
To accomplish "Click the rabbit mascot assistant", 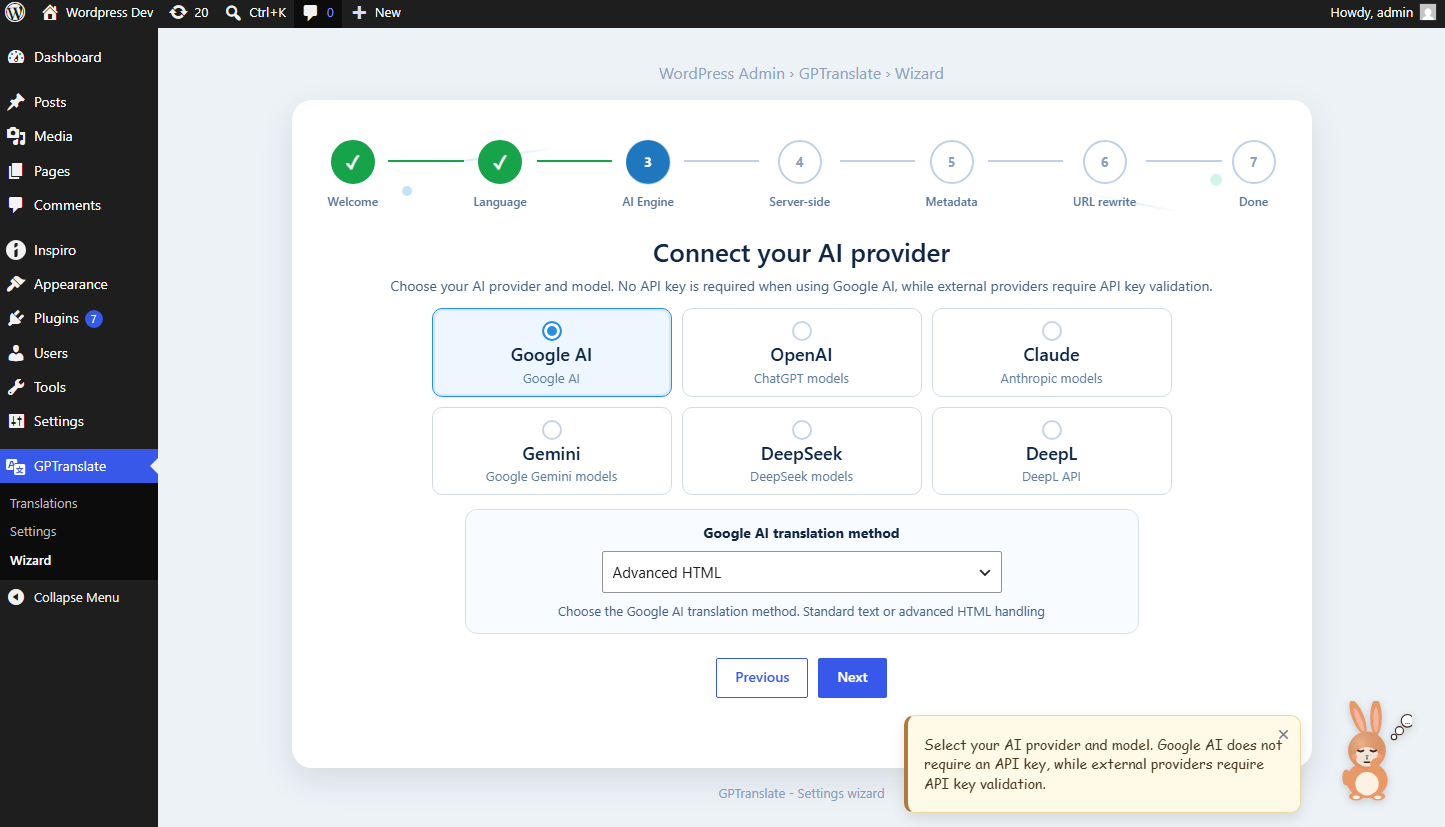I will tap(1366, 751).
